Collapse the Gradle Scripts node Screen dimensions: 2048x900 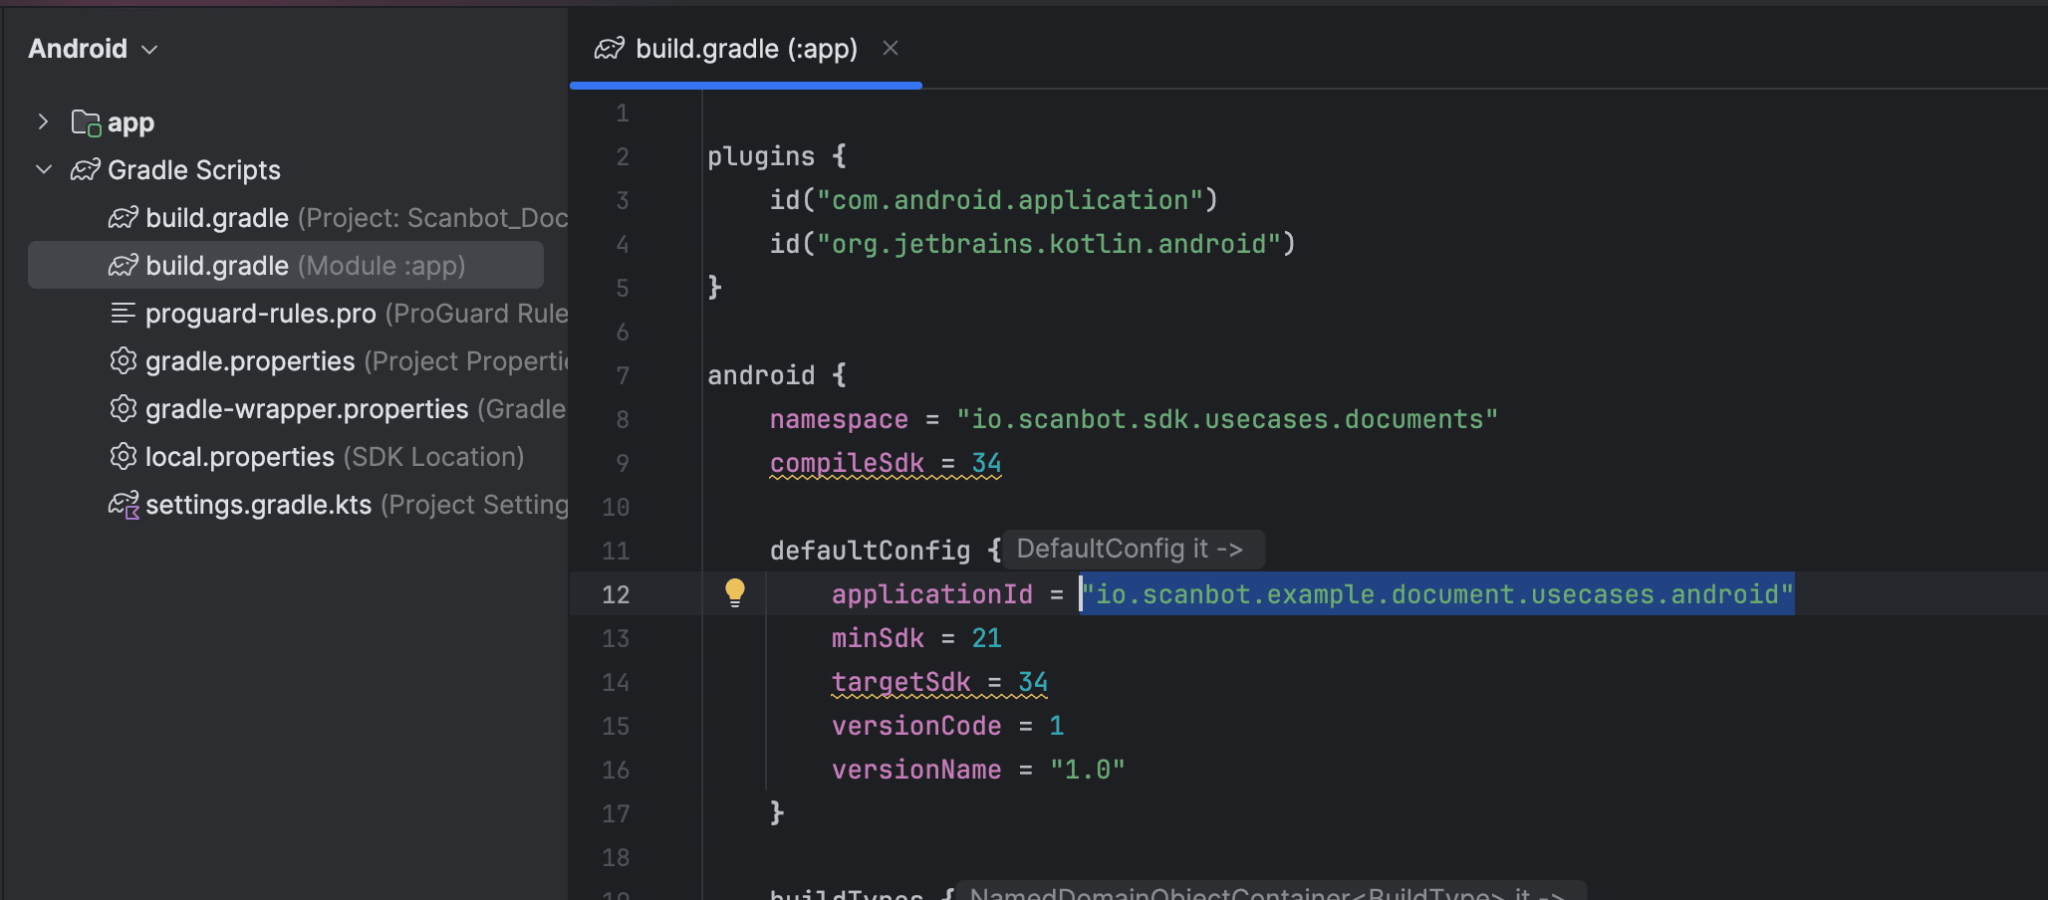tap(43, 169)
